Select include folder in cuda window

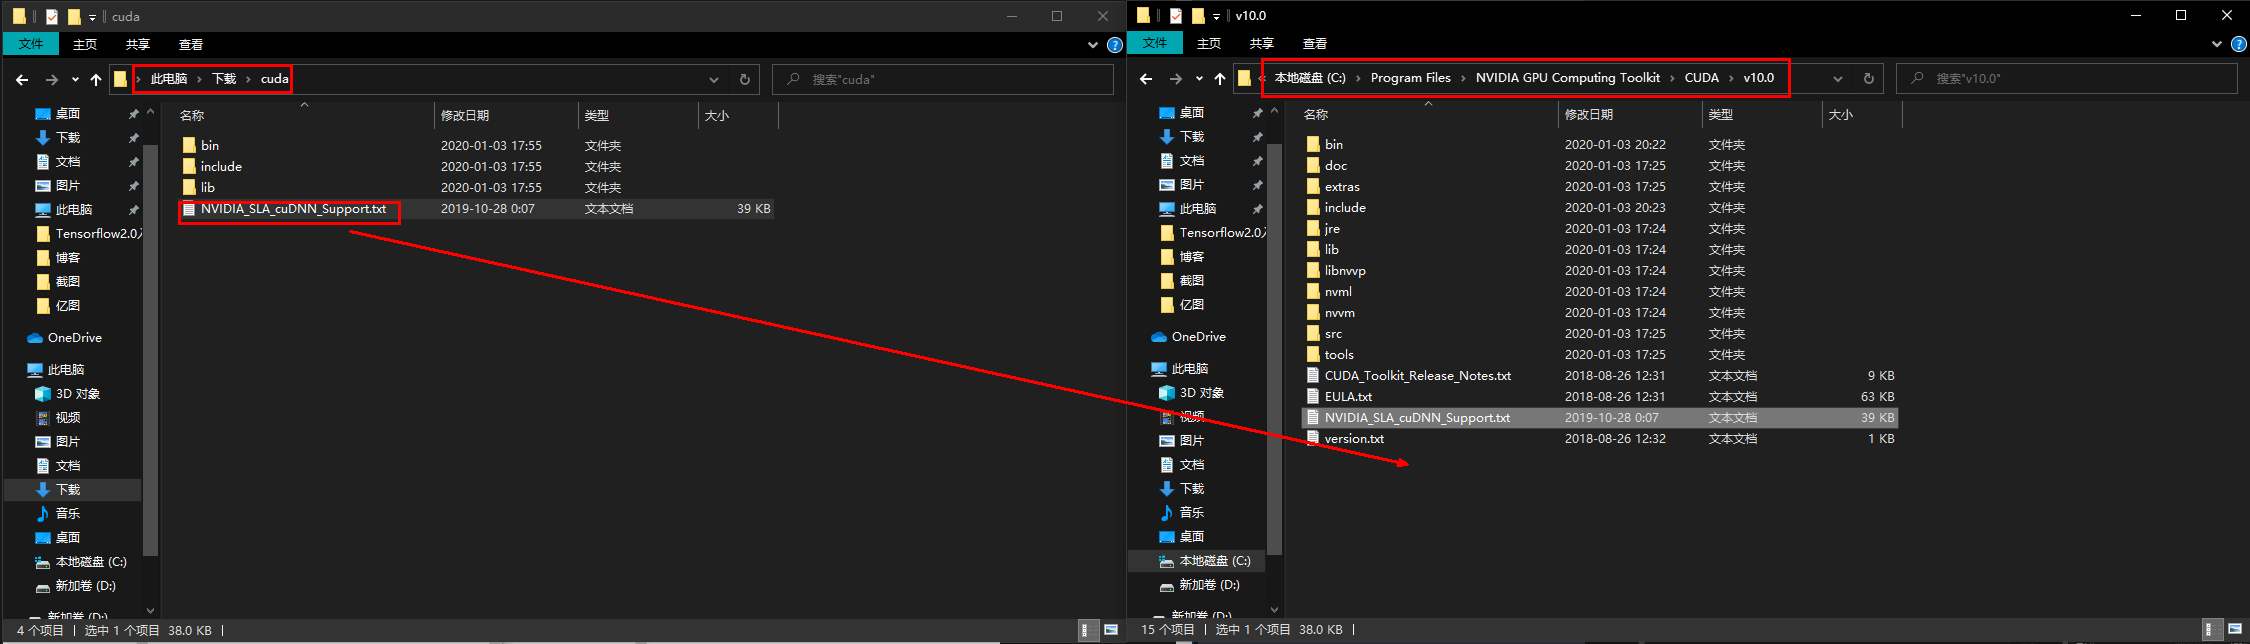coord(221,167)
